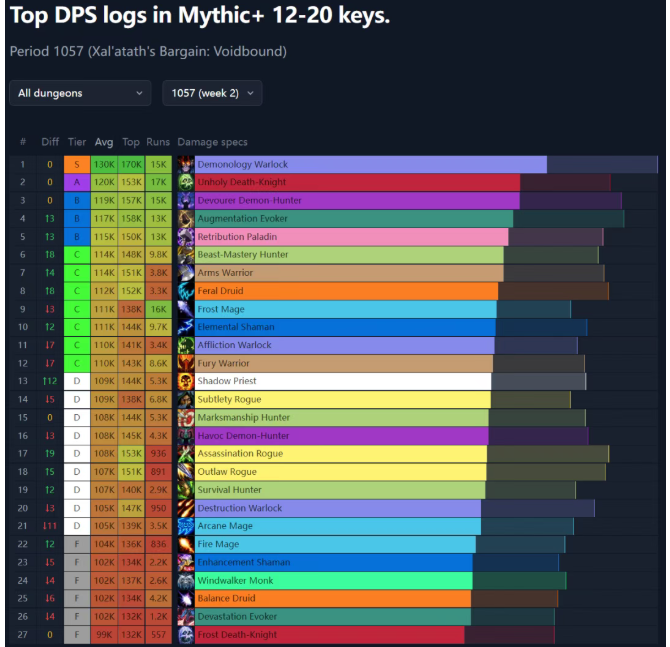
Task: Open the Frost Mage spec link
Action: pos(221,309)
